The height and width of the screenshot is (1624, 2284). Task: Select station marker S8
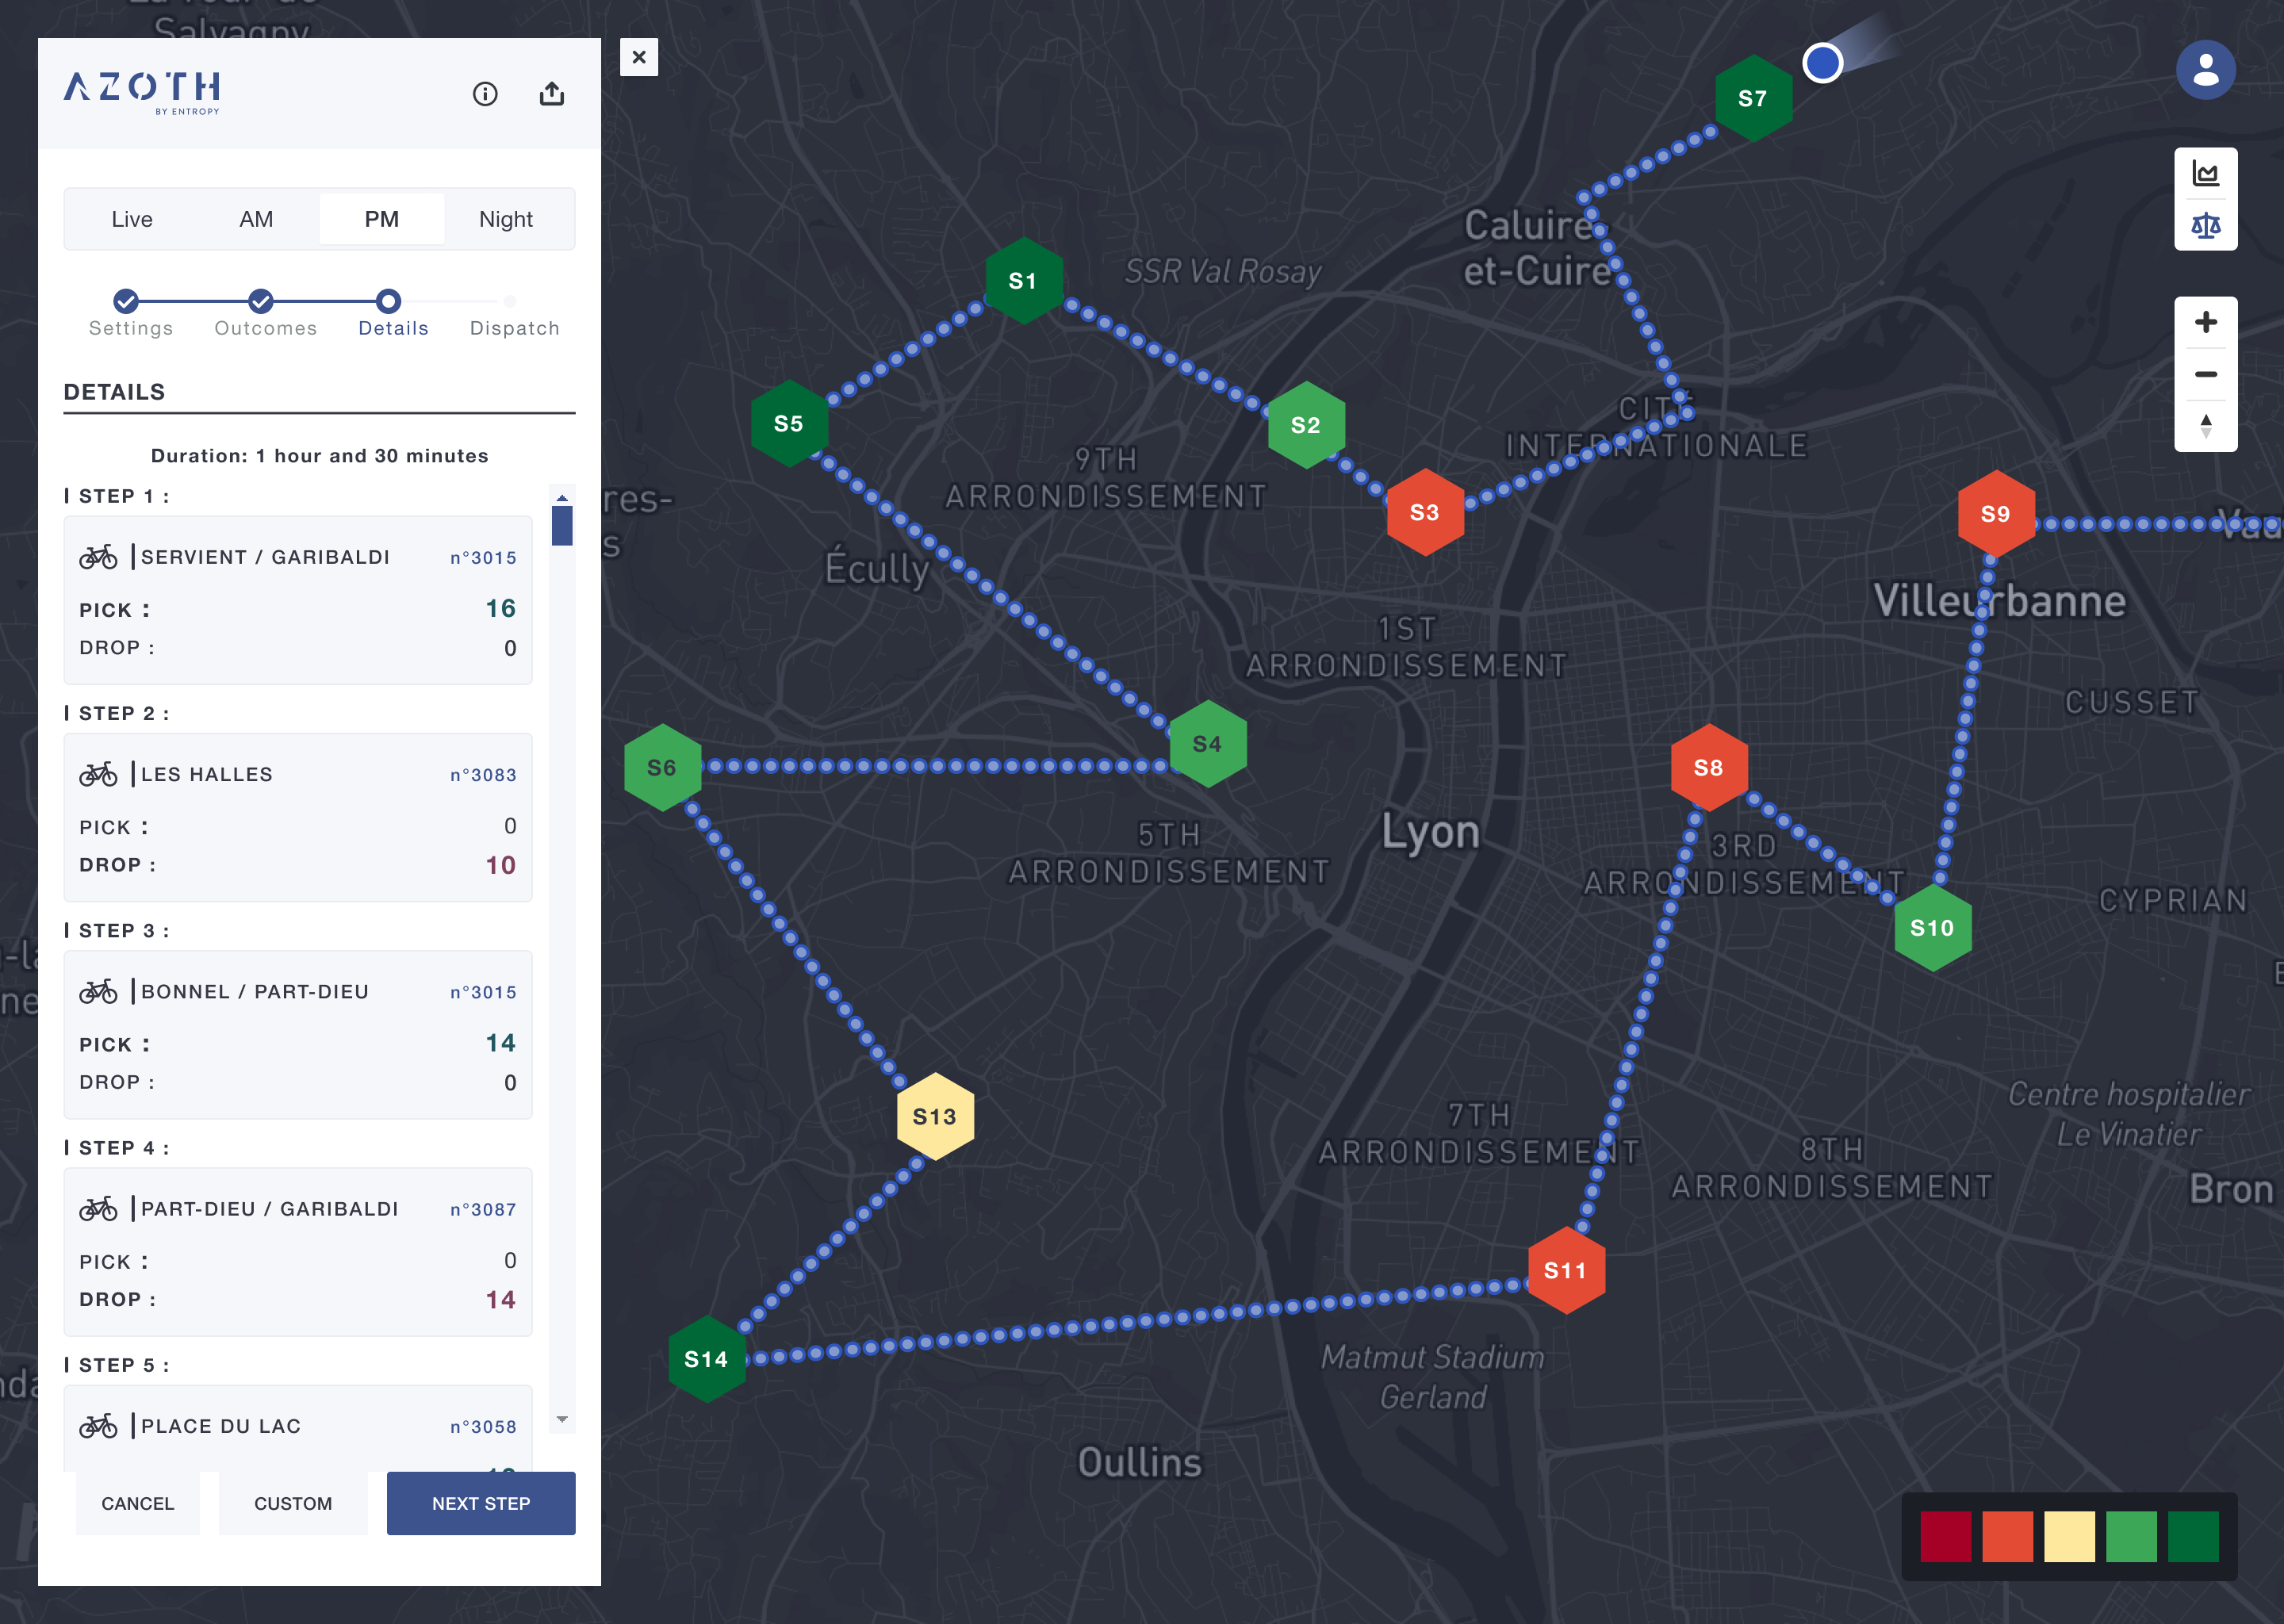1709,767
